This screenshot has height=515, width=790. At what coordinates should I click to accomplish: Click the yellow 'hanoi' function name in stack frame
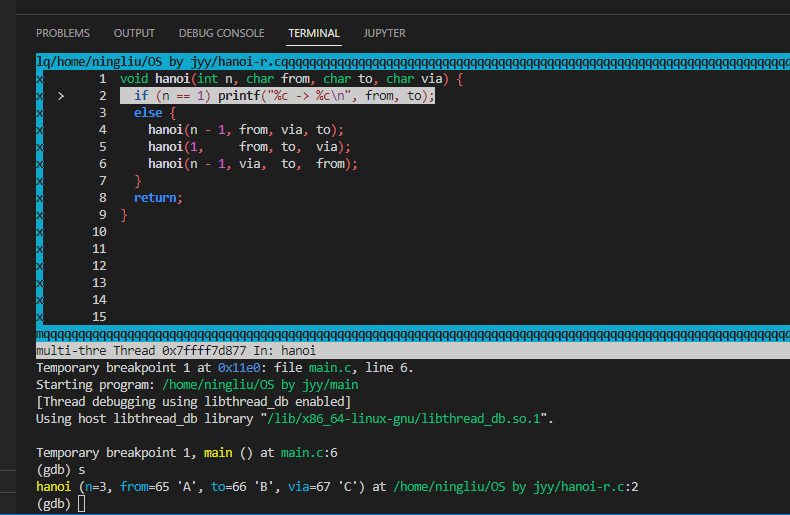pyautogui.click(x=53, y=487)
